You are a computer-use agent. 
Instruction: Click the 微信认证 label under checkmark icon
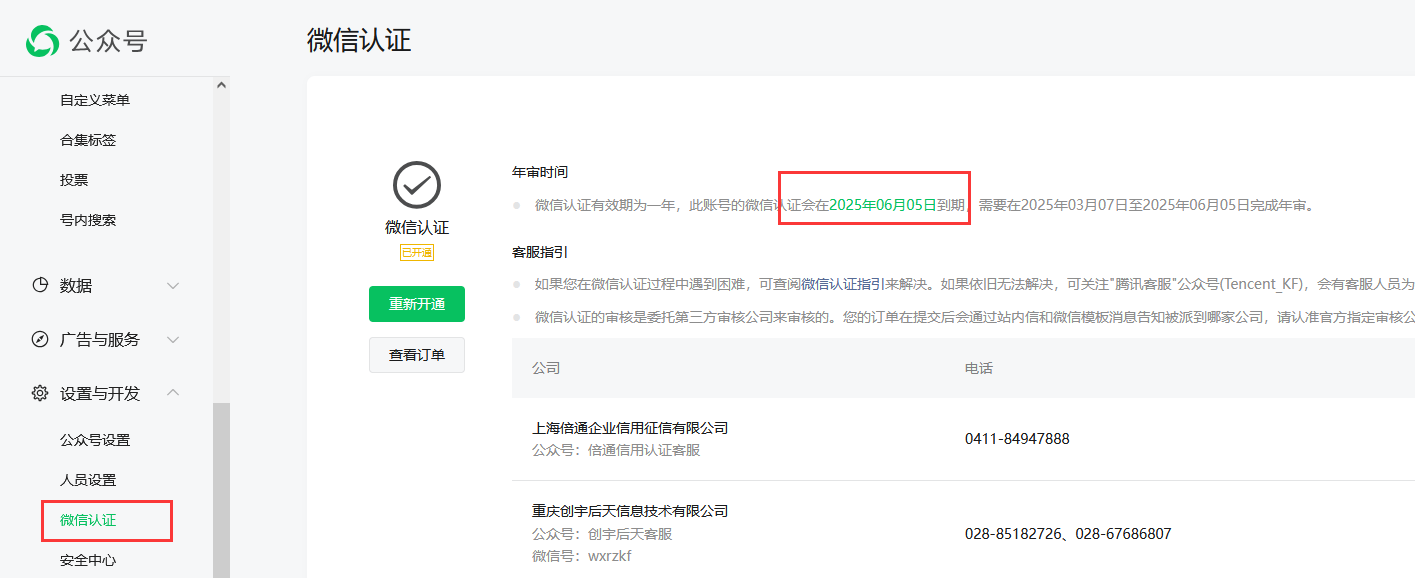point(417,228)
